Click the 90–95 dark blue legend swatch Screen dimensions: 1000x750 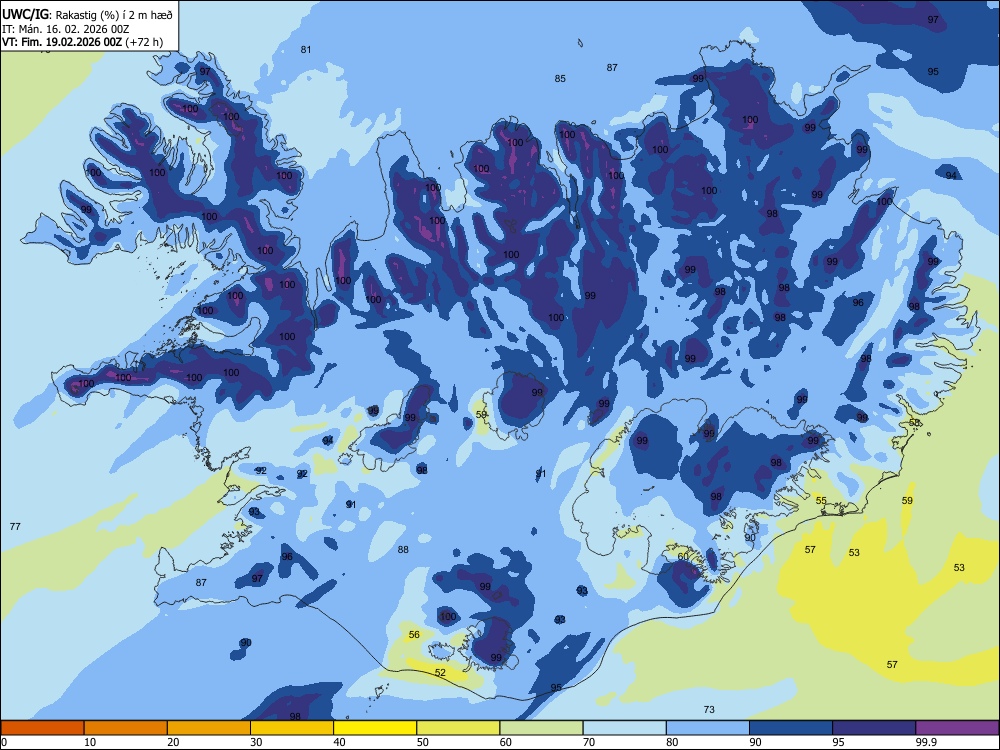click(x=791, y=728)
